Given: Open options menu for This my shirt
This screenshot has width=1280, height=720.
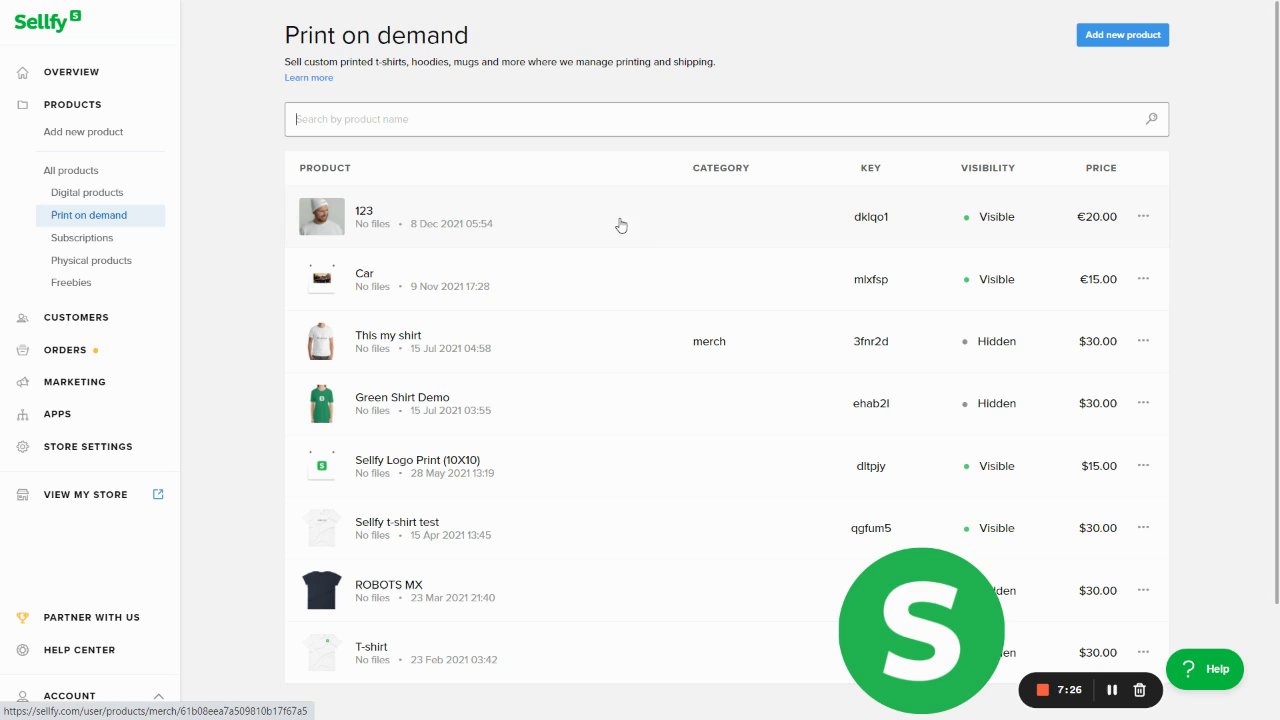Looking at the screenshot, I should coord(1144,340).
